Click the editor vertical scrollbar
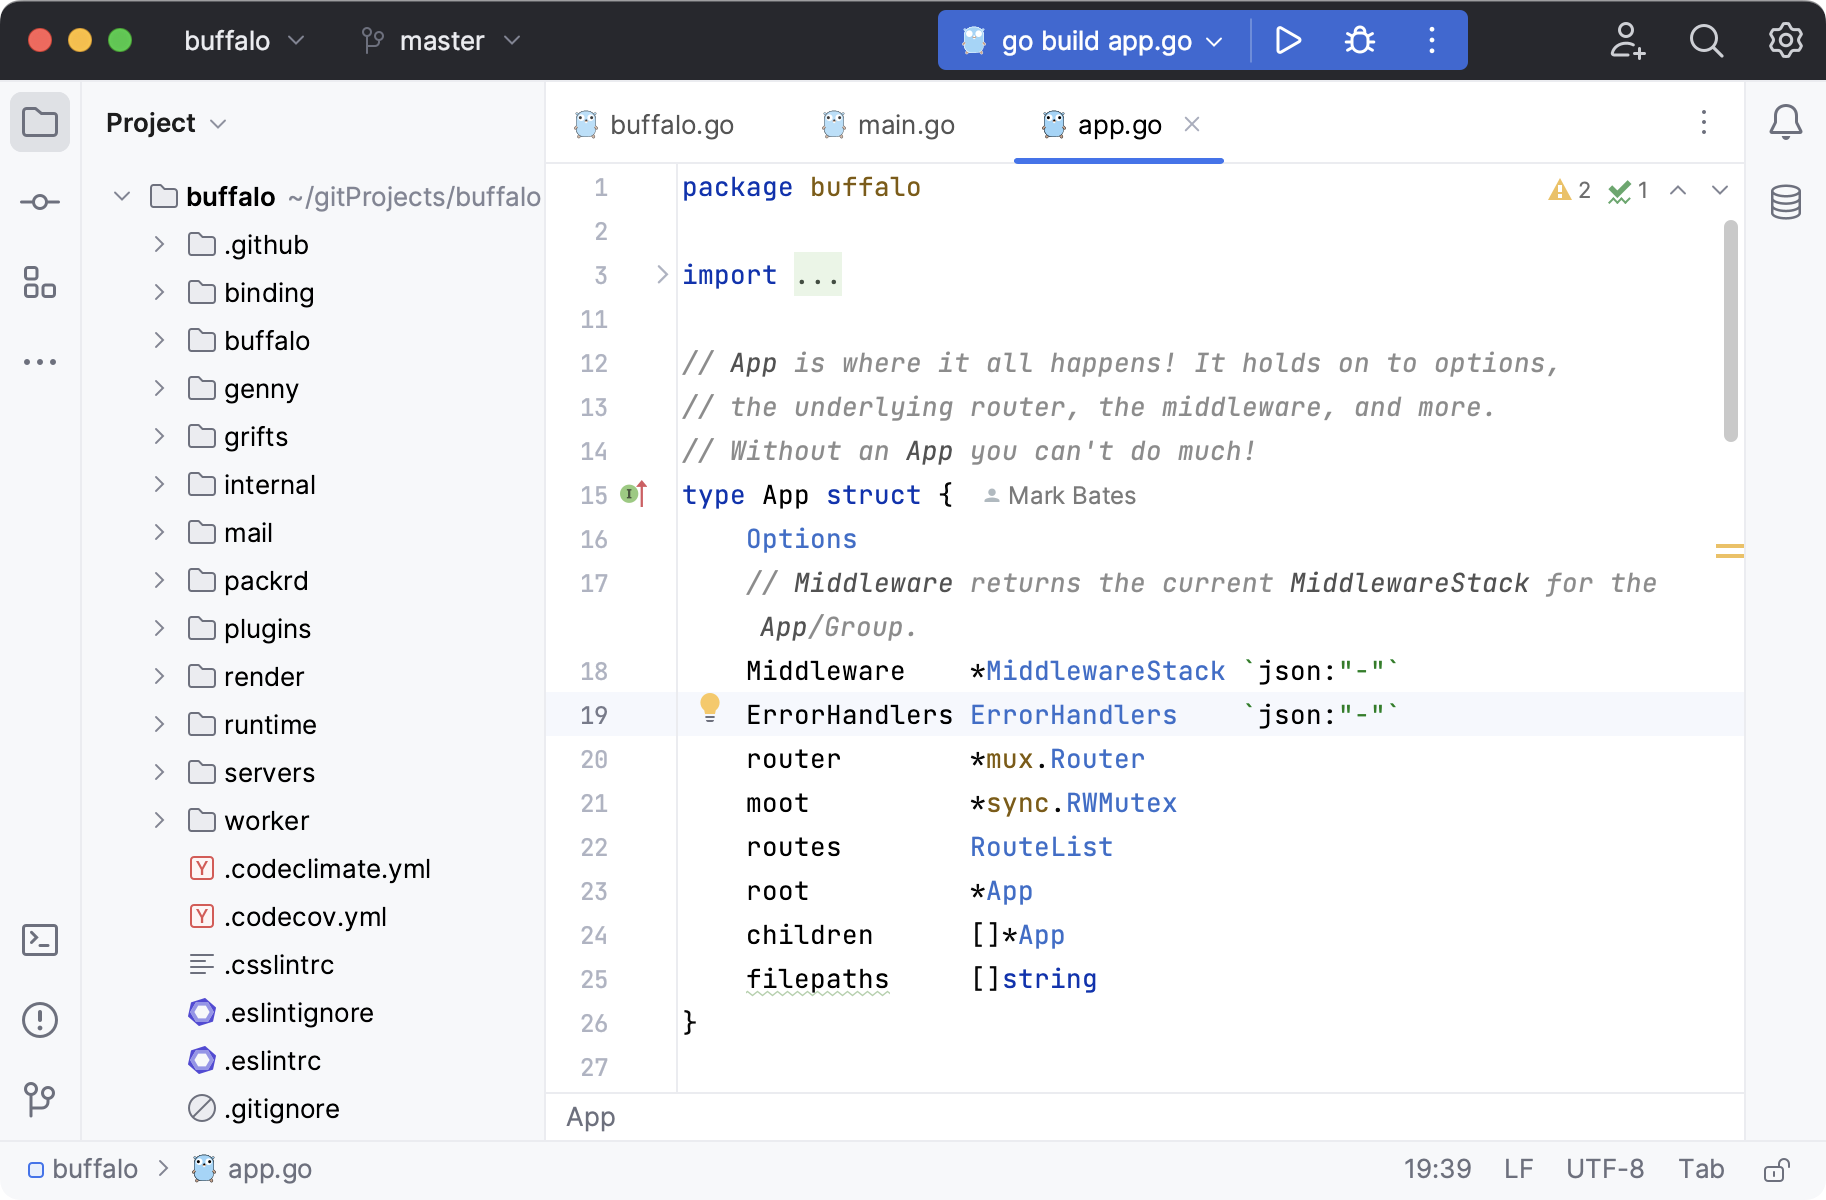Viewport: 1826px width, 1200px height. (x=1731, y=330)
